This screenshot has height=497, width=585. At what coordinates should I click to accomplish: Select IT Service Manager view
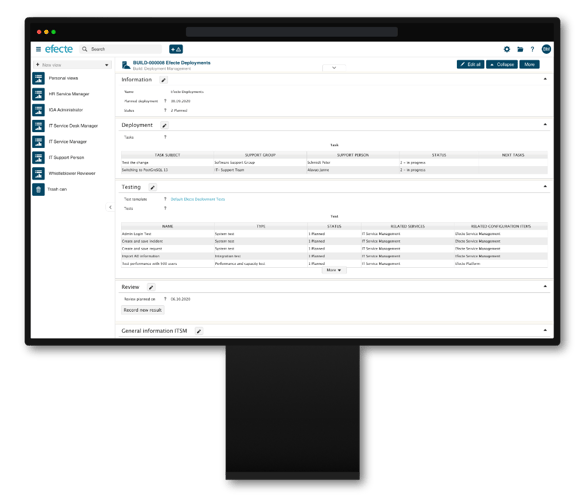click(x=68, y=142)
